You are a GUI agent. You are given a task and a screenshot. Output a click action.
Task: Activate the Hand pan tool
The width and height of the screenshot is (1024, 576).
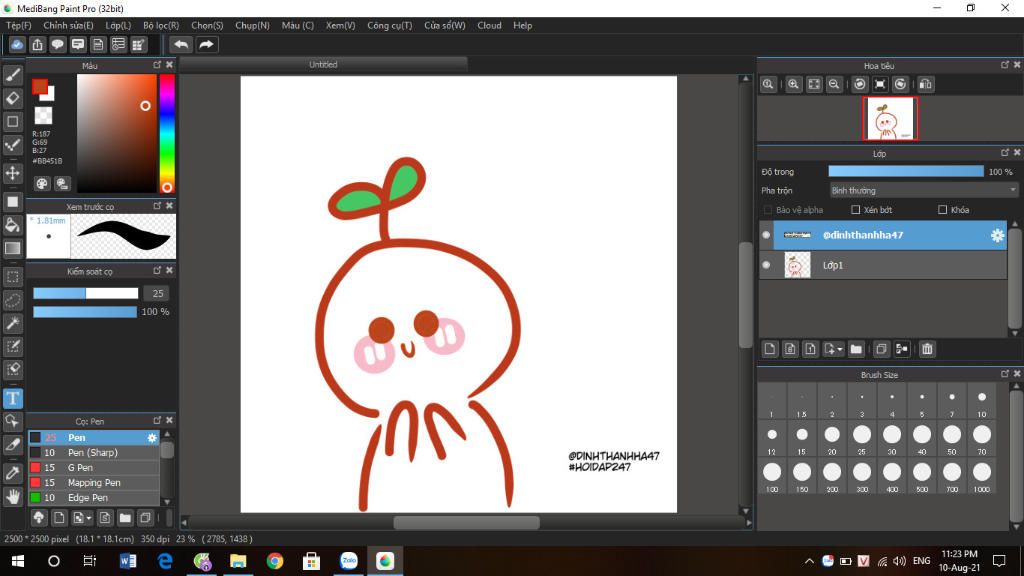[13, 496]
